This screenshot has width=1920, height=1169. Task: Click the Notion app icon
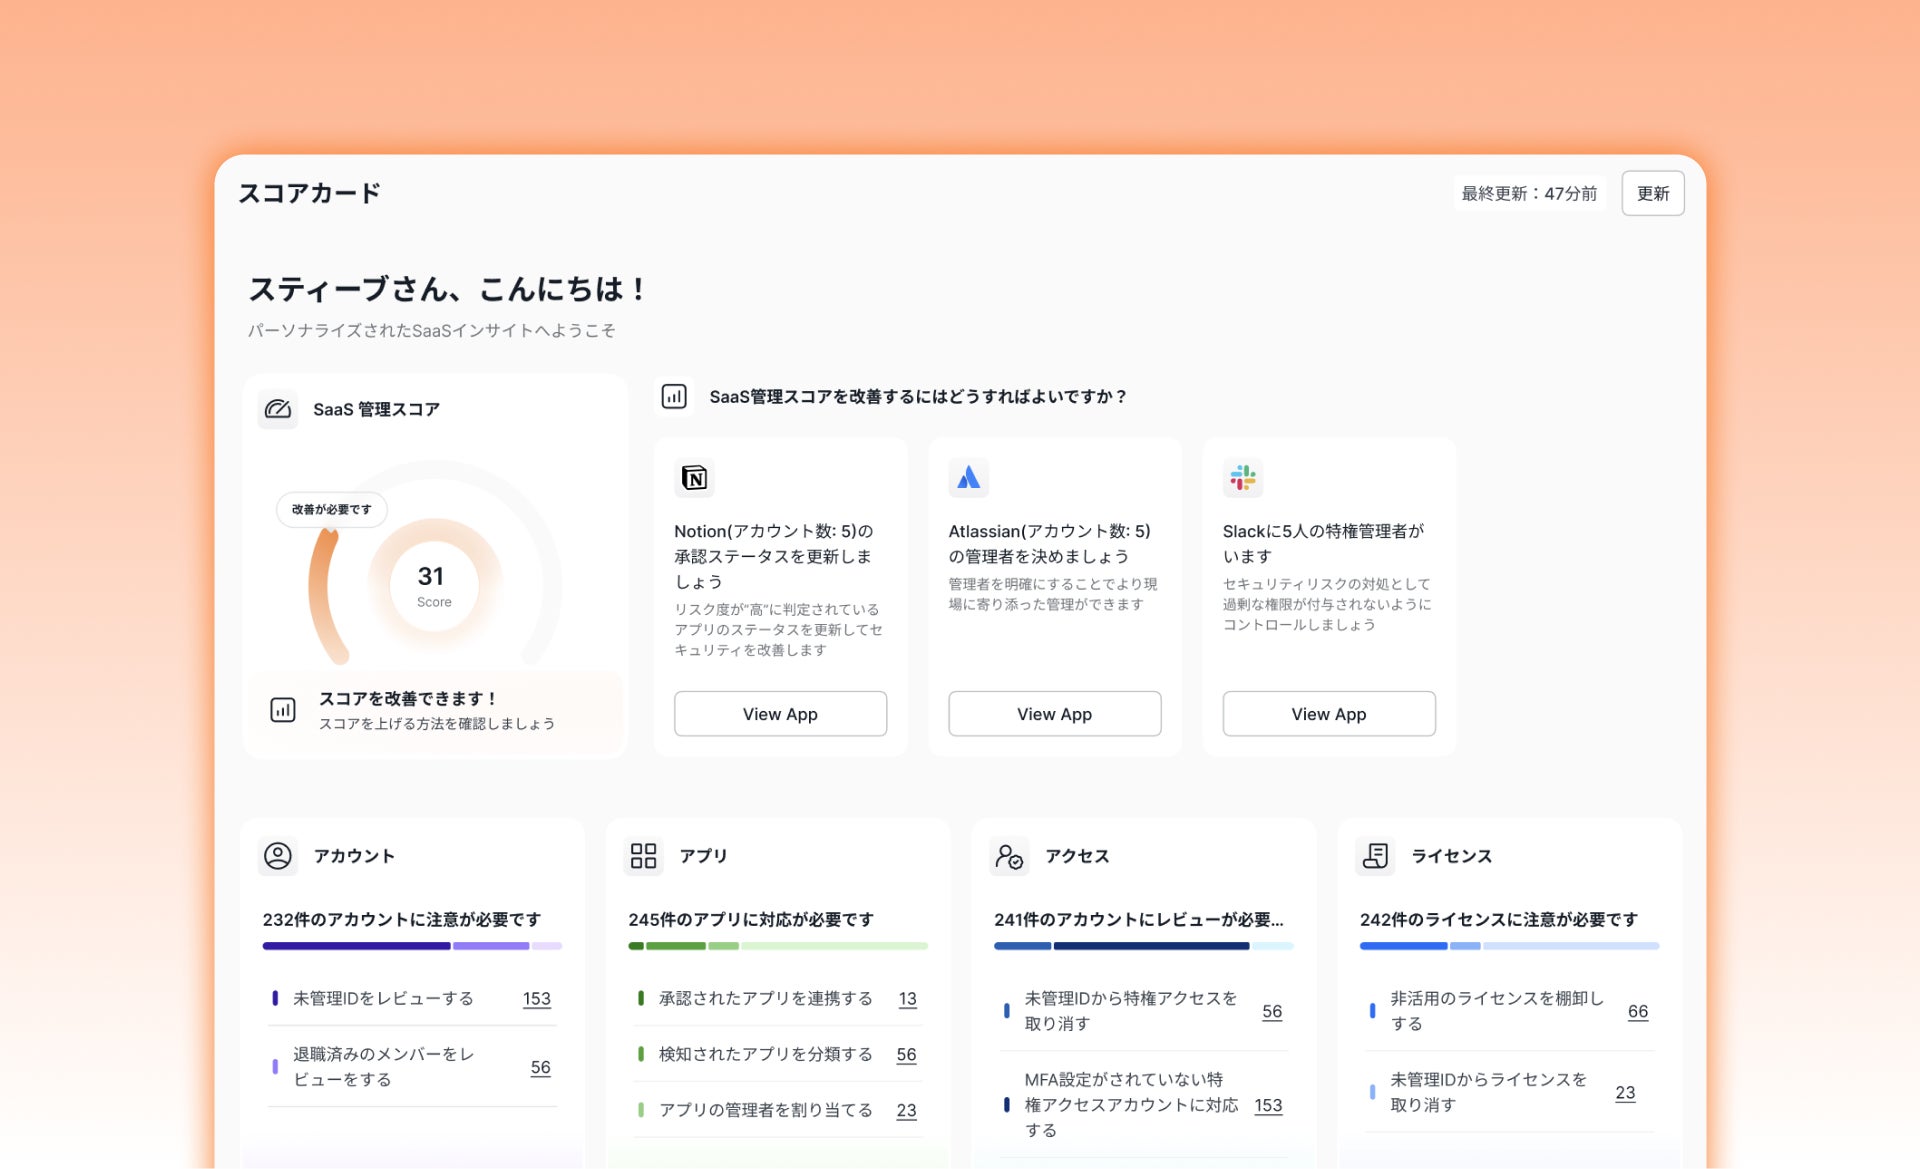coord(694,478)
